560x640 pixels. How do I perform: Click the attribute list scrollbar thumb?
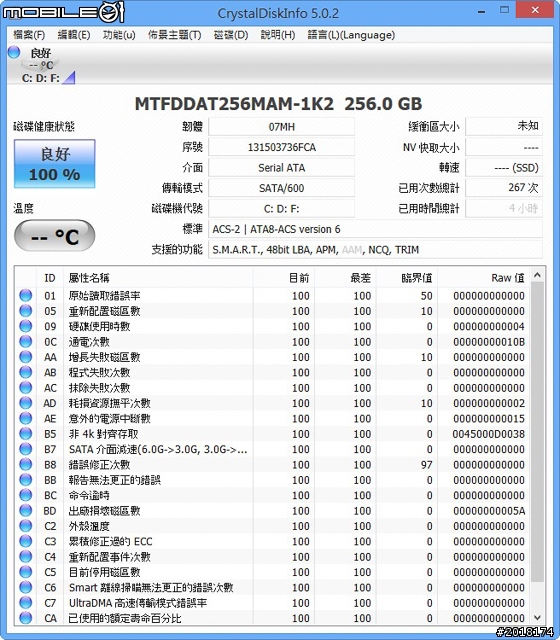537,432
